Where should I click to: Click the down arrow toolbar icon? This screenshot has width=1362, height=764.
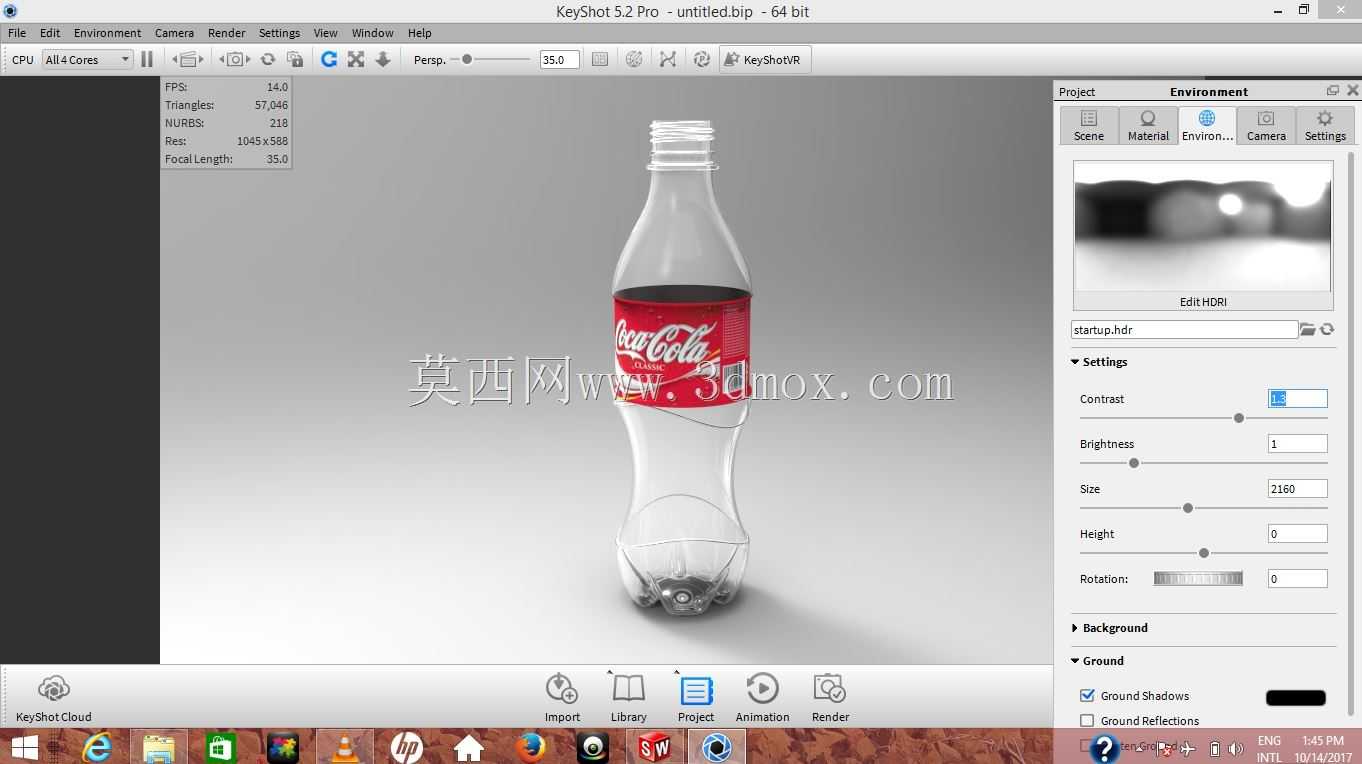click(x=383, y=59)
